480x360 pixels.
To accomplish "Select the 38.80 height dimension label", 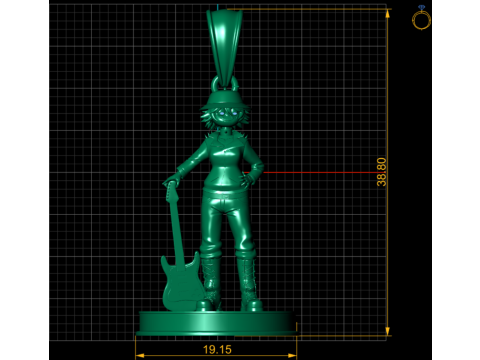I will point(381,172).
